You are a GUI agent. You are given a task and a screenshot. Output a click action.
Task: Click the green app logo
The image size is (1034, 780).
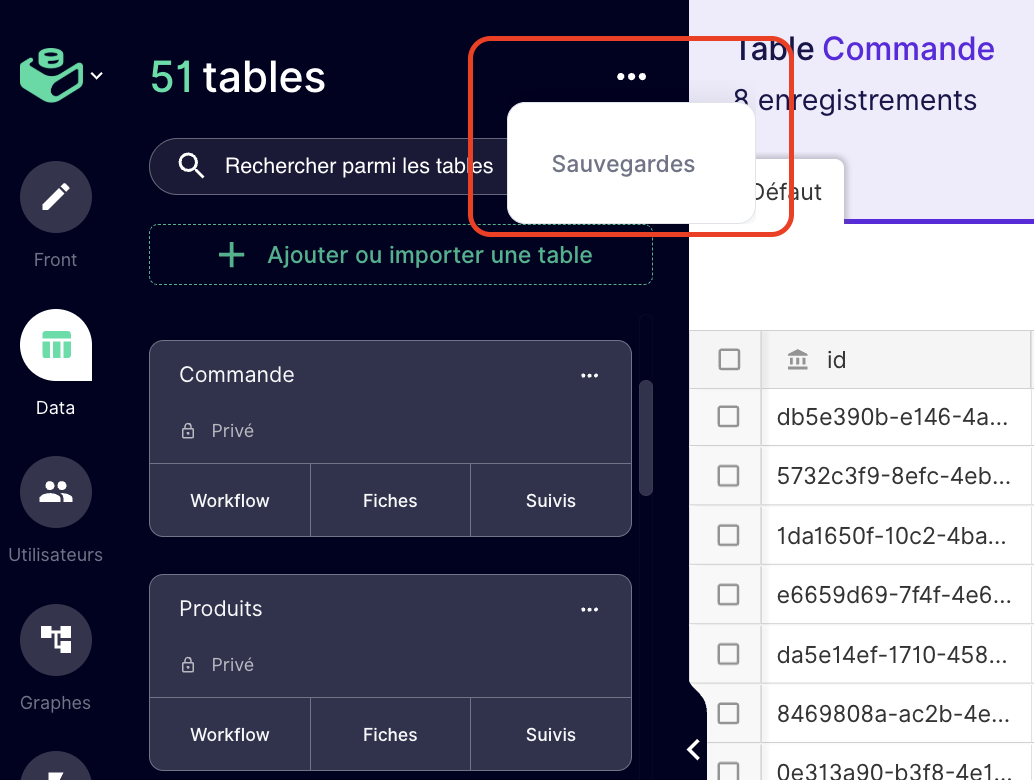52,77
